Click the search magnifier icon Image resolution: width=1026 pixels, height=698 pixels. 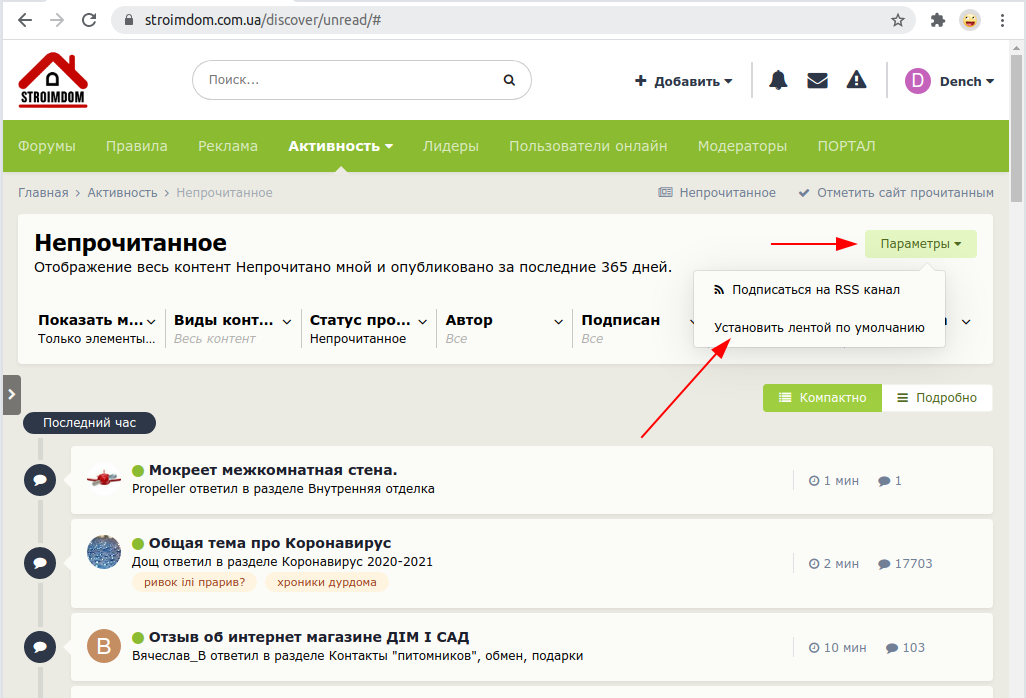tap(509, 80)
